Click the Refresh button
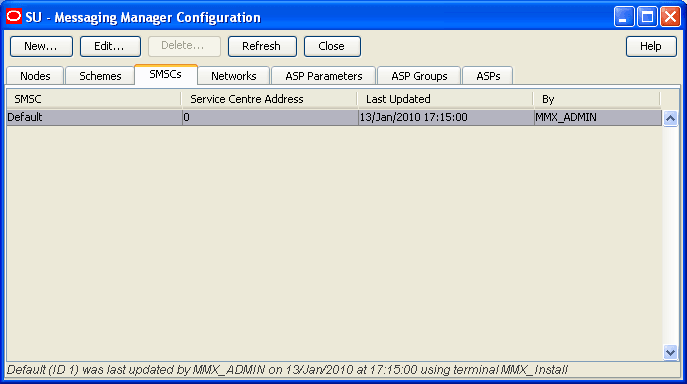 pyautogui.click(x=262, y=46)
